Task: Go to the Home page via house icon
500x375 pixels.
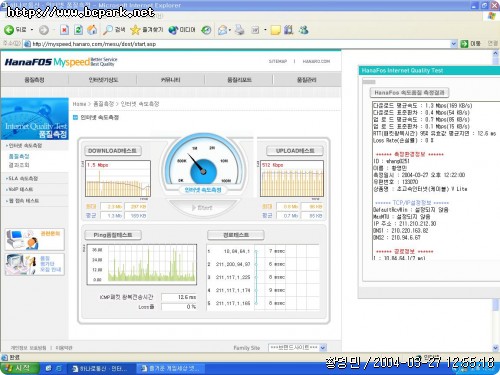Action: (x=92, y=30)
